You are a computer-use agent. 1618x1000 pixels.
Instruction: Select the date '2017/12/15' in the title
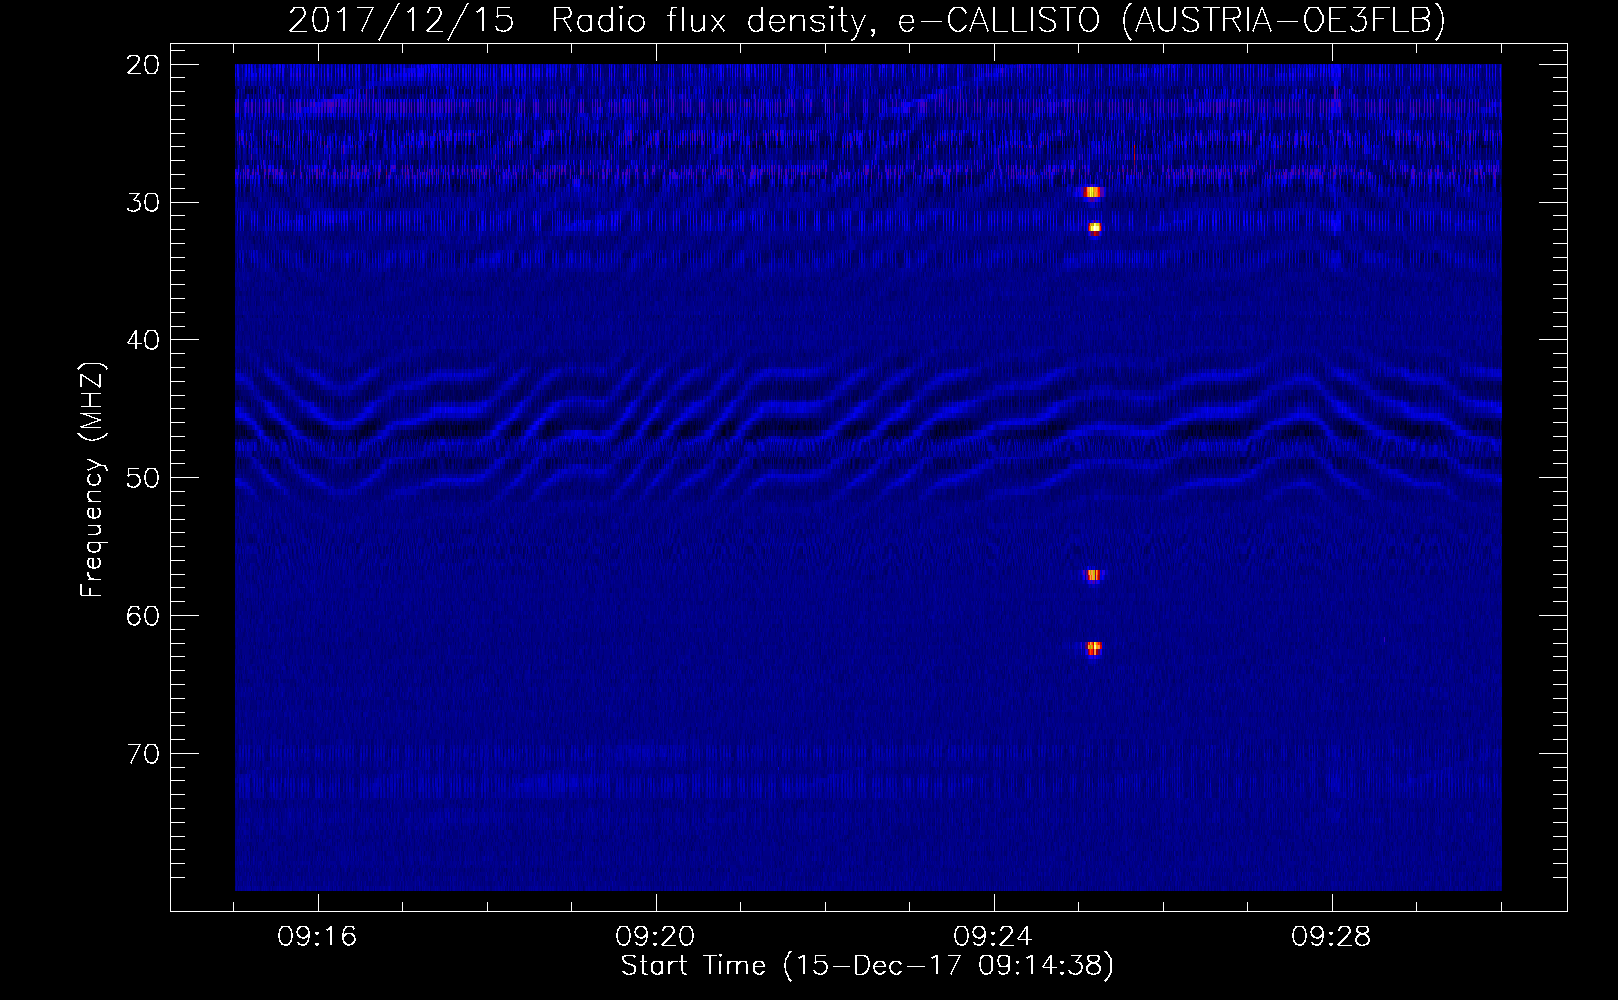[401, 21]
